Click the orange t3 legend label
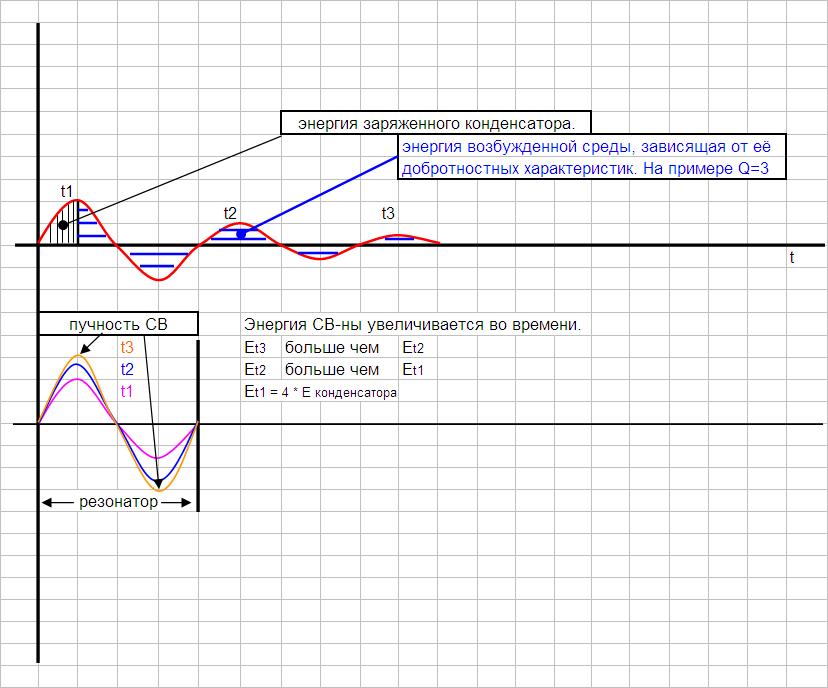This screenshot has height=688, width=828. [x=127, y=347]
